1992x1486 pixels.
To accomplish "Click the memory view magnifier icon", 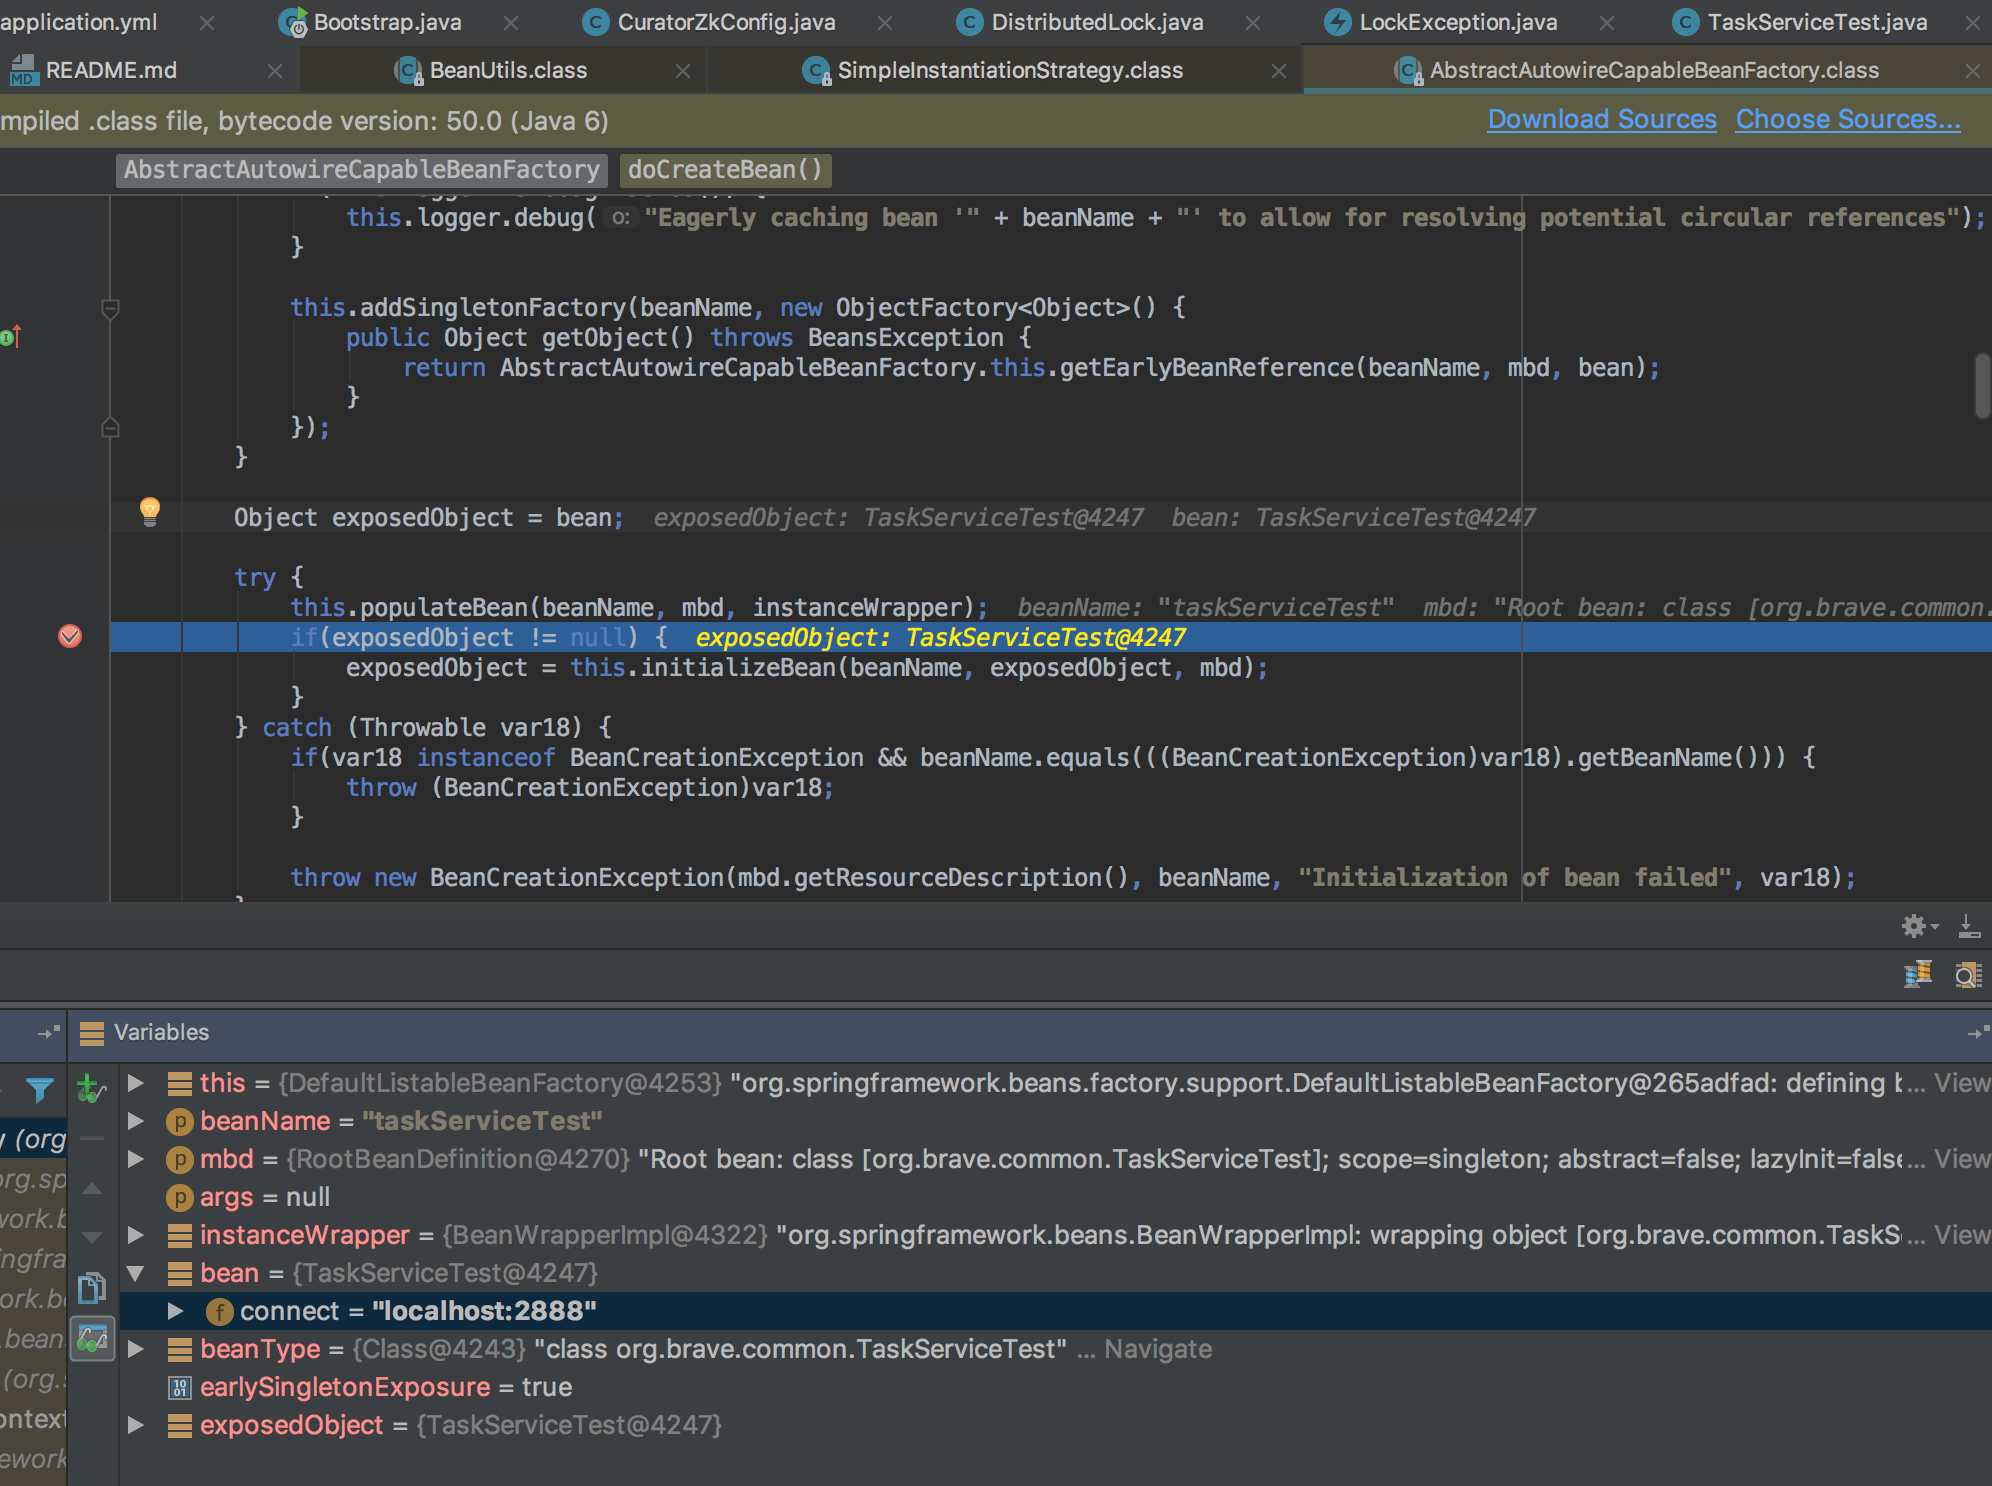I will [x=1967, y=974].
